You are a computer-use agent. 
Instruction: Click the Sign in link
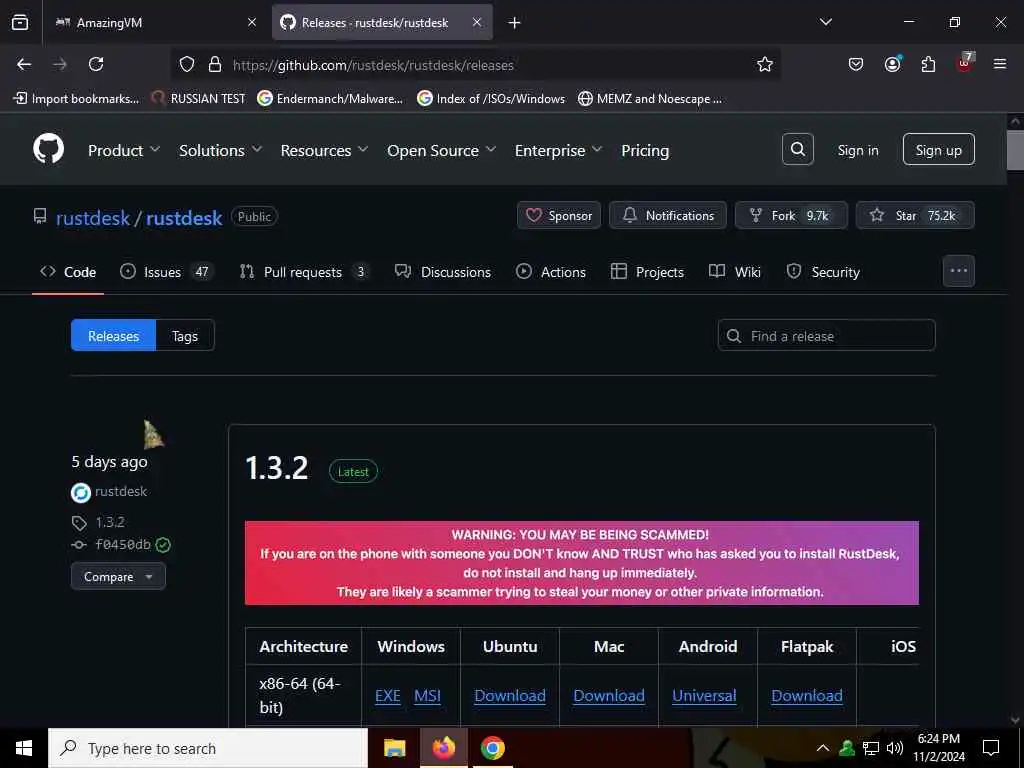[x=858, y=150]
